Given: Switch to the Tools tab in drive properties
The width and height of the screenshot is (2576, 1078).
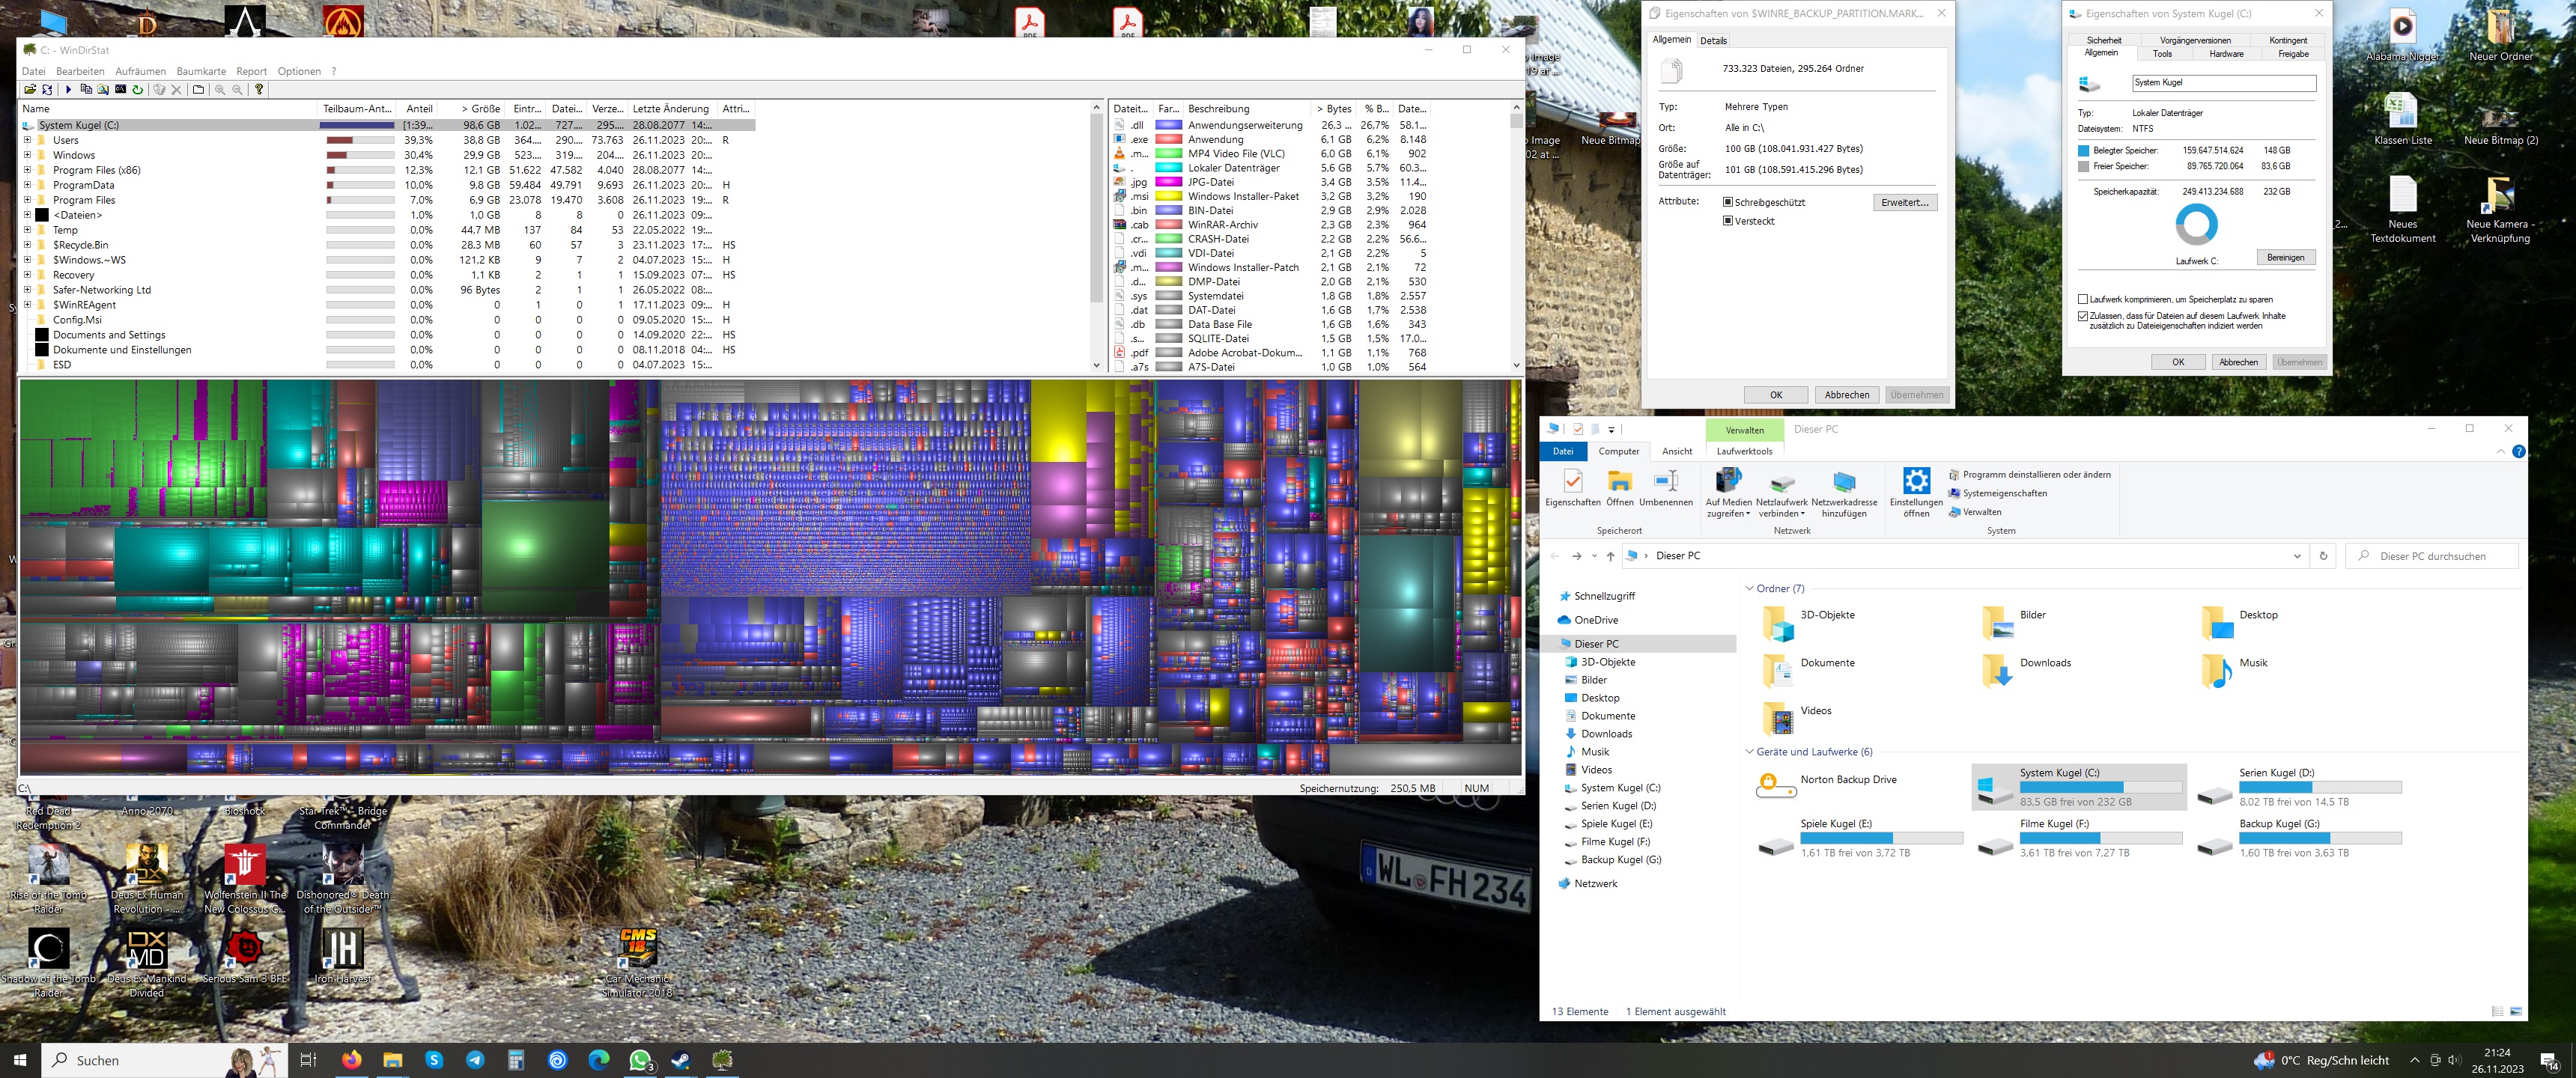Looking at the screenshot, I should click(2162, 54).
